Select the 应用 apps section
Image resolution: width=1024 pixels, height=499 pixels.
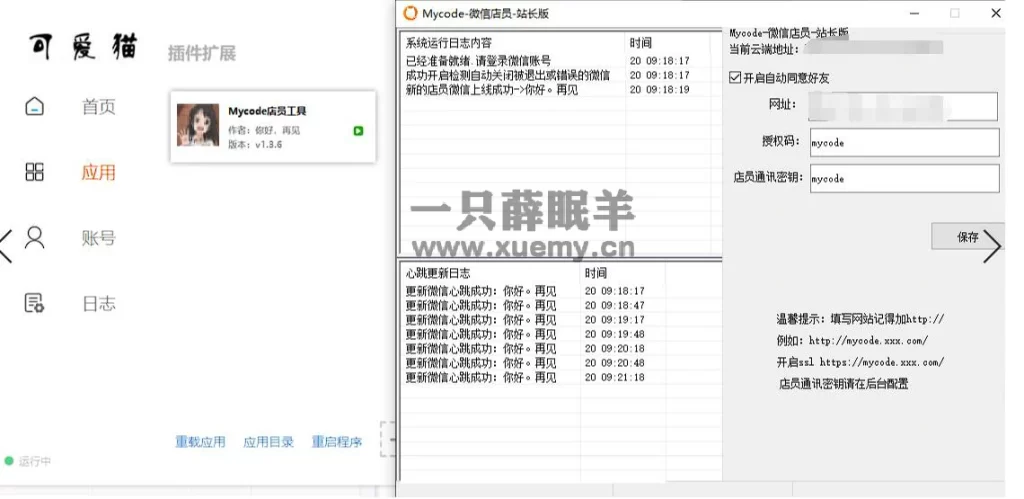tap(99, 172)
